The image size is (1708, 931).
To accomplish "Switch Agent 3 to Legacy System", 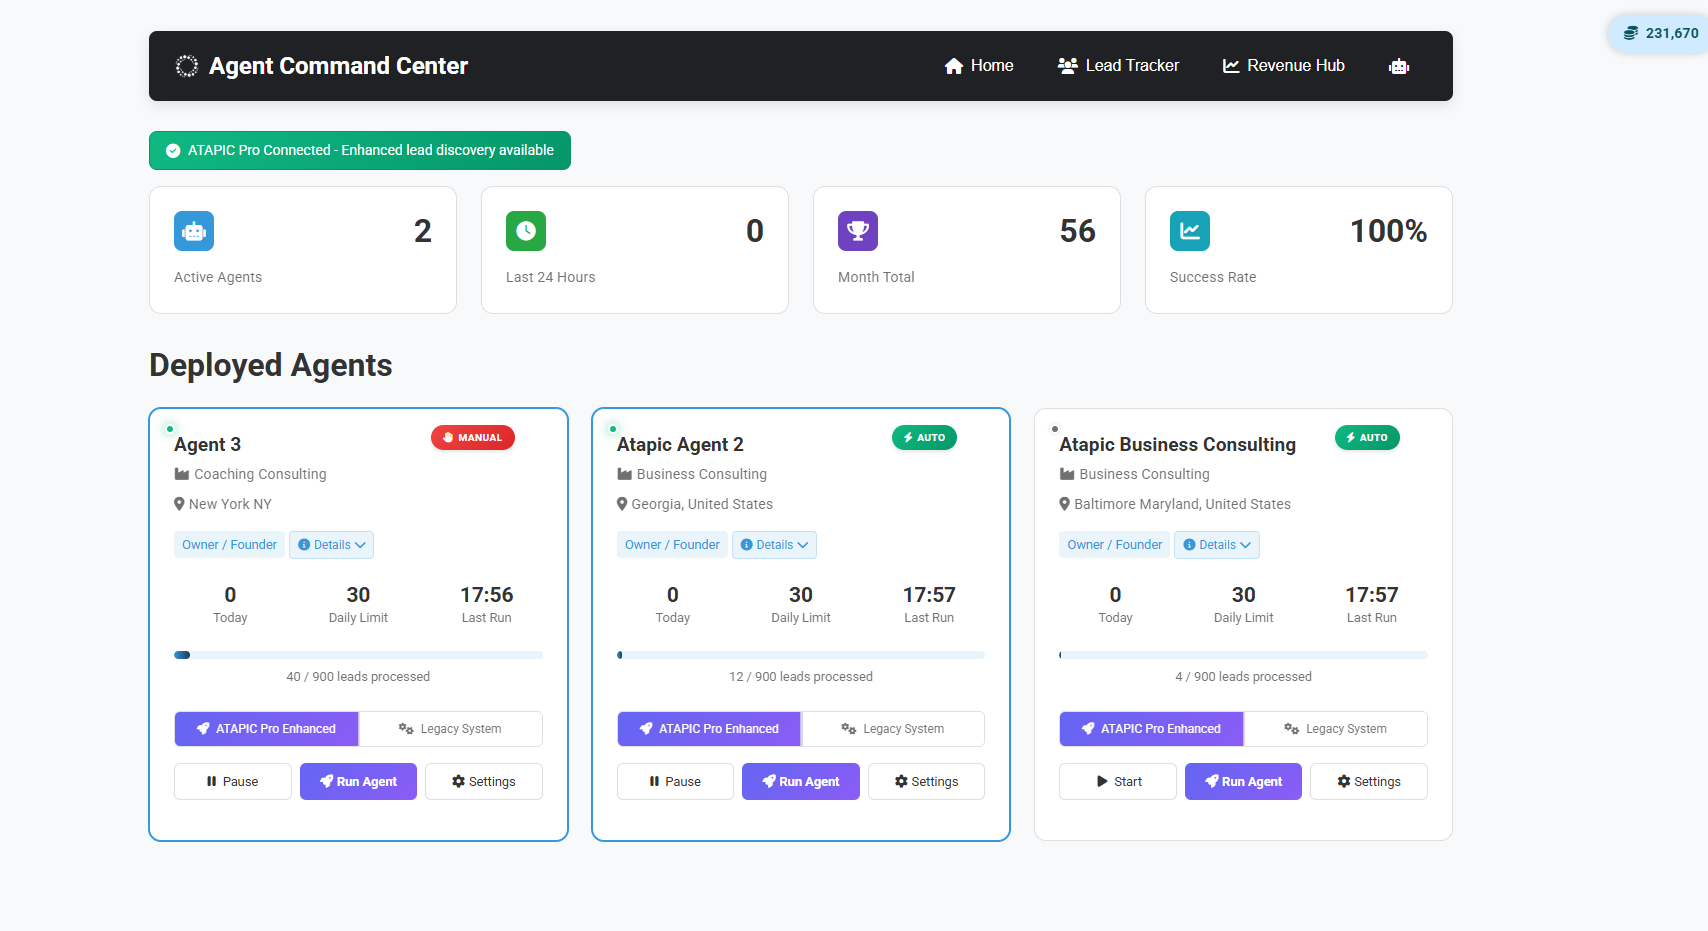I will pos(450,729).
